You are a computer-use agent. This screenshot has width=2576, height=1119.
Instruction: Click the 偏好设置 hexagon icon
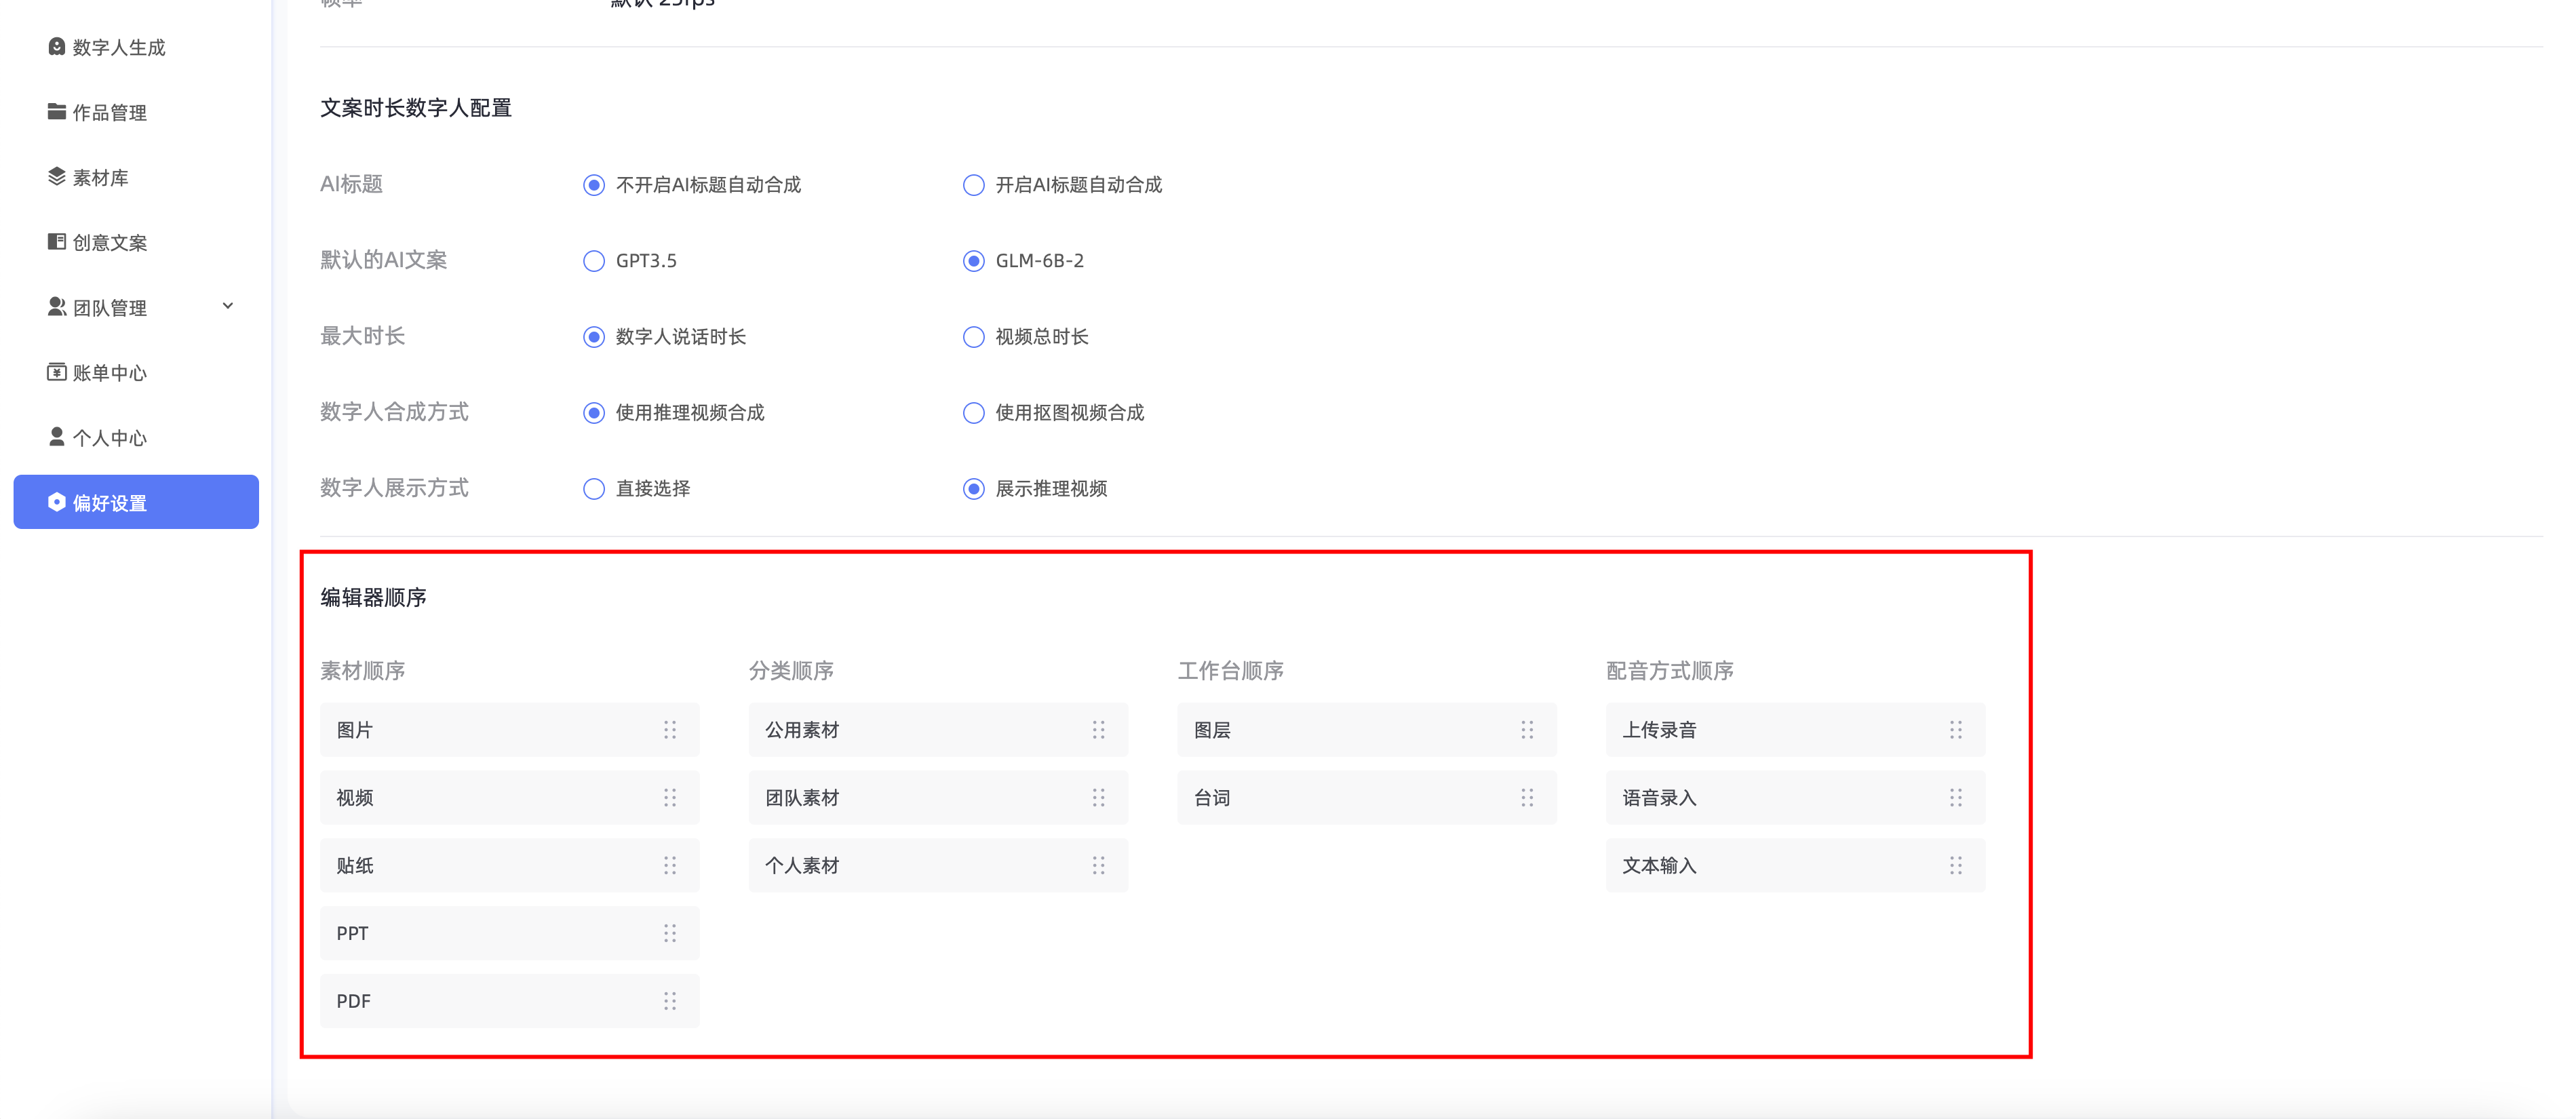pos(57,502)
